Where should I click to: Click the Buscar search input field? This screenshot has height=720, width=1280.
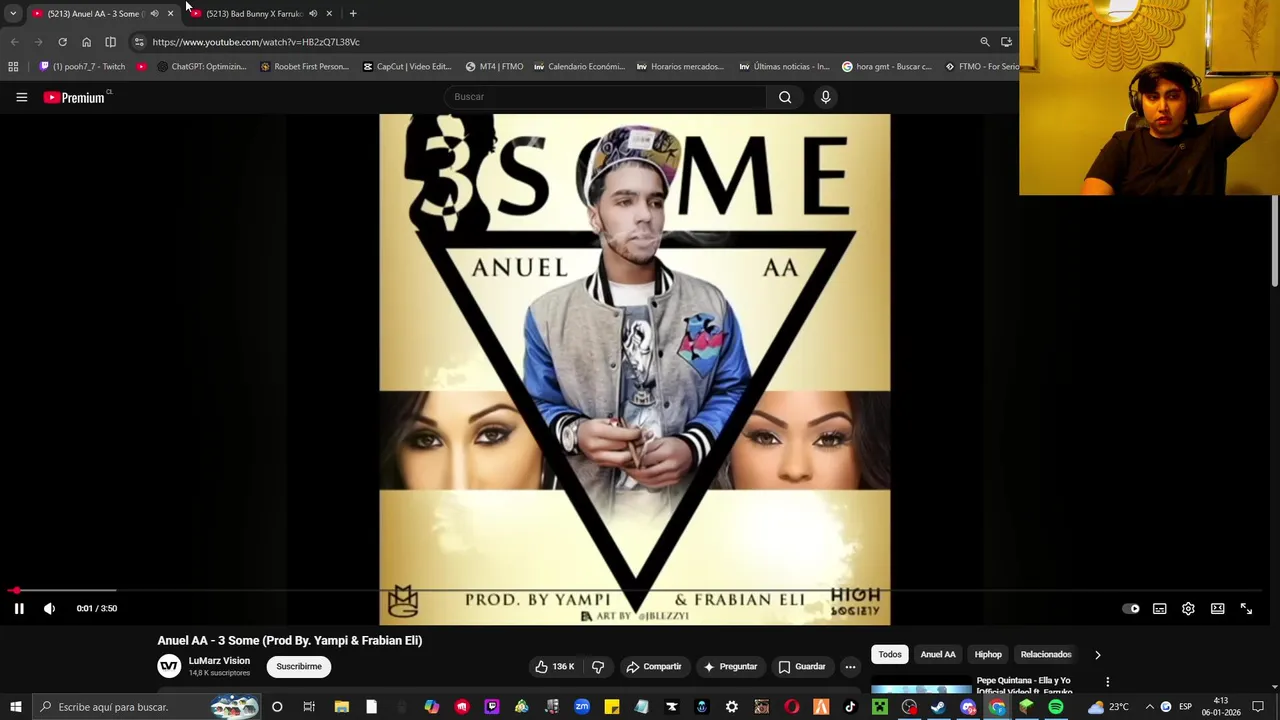point(605,97)
